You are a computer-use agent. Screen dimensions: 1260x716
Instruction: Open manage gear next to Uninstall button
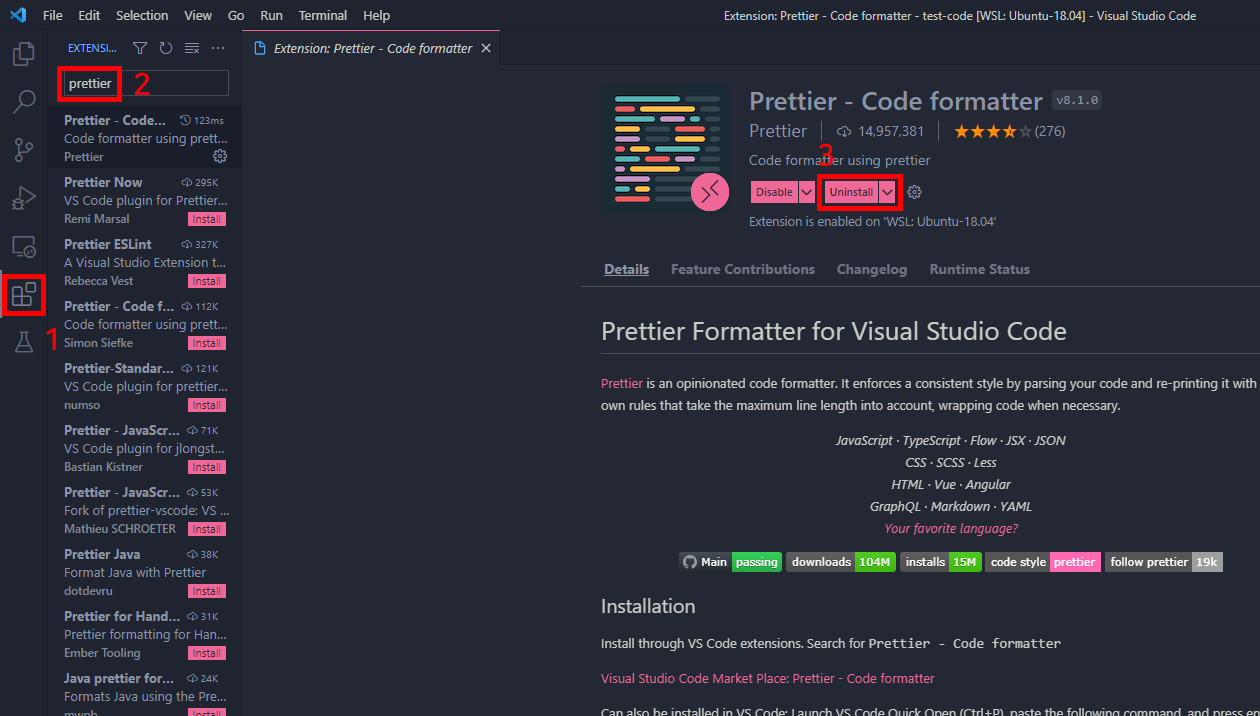tap(914, 192)
